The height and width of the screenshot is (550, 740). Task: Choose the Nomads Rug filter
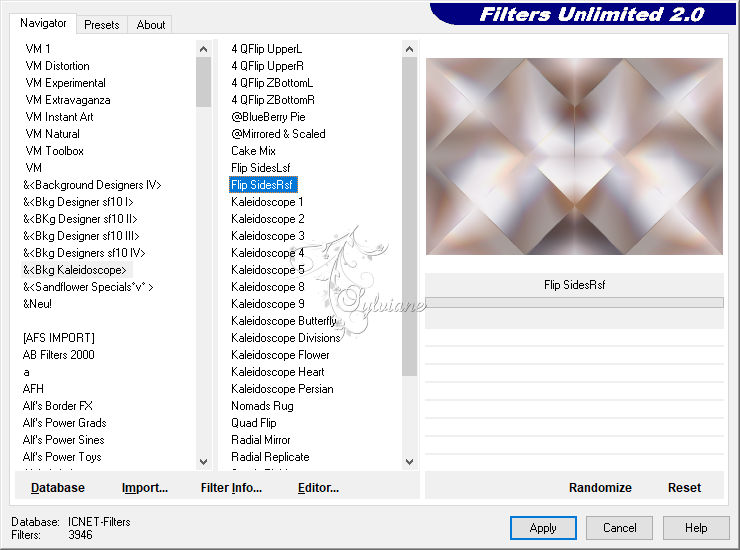coord(262,406)
